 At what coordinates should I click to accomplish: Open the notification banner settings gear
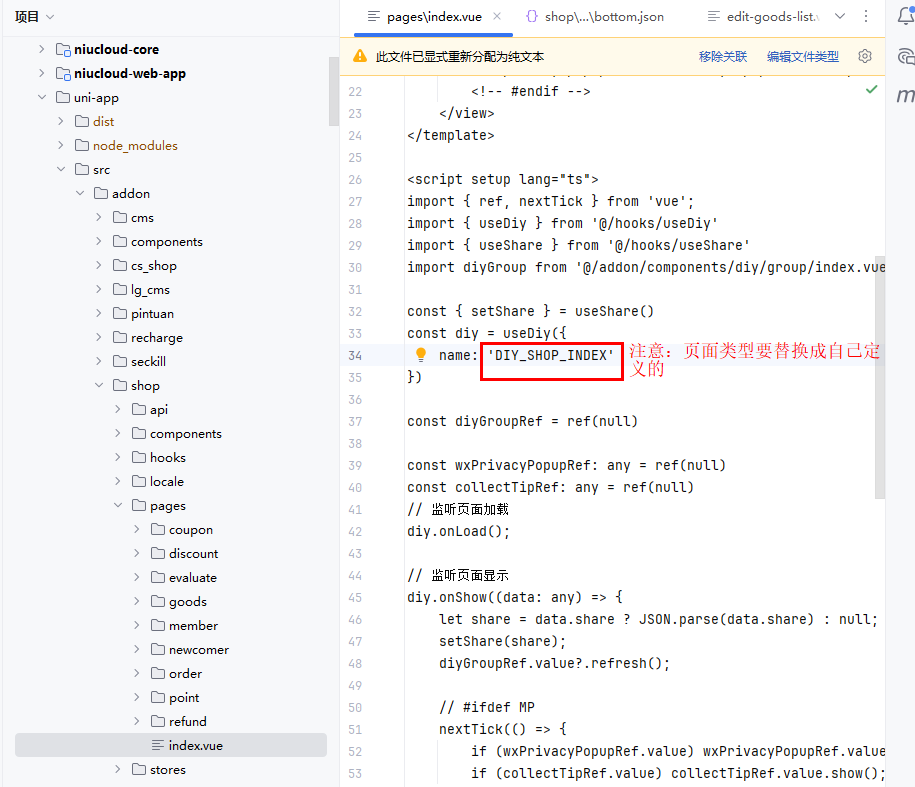tap(865, 56)
